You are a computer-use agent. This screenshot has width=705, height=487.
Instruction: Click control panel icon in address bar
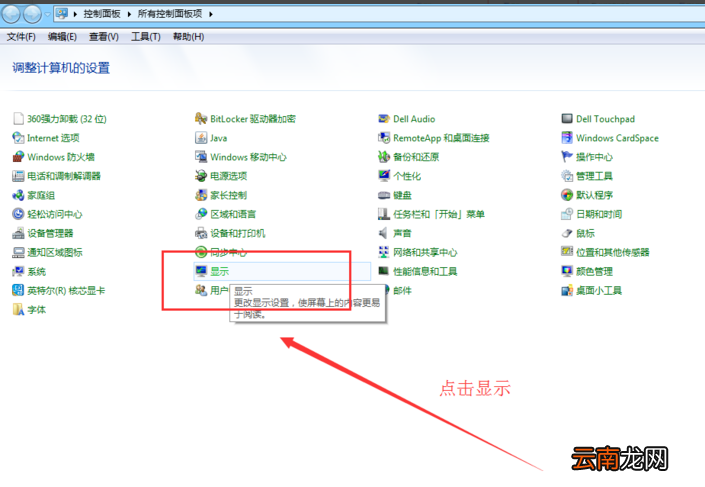tap(62, 14)
